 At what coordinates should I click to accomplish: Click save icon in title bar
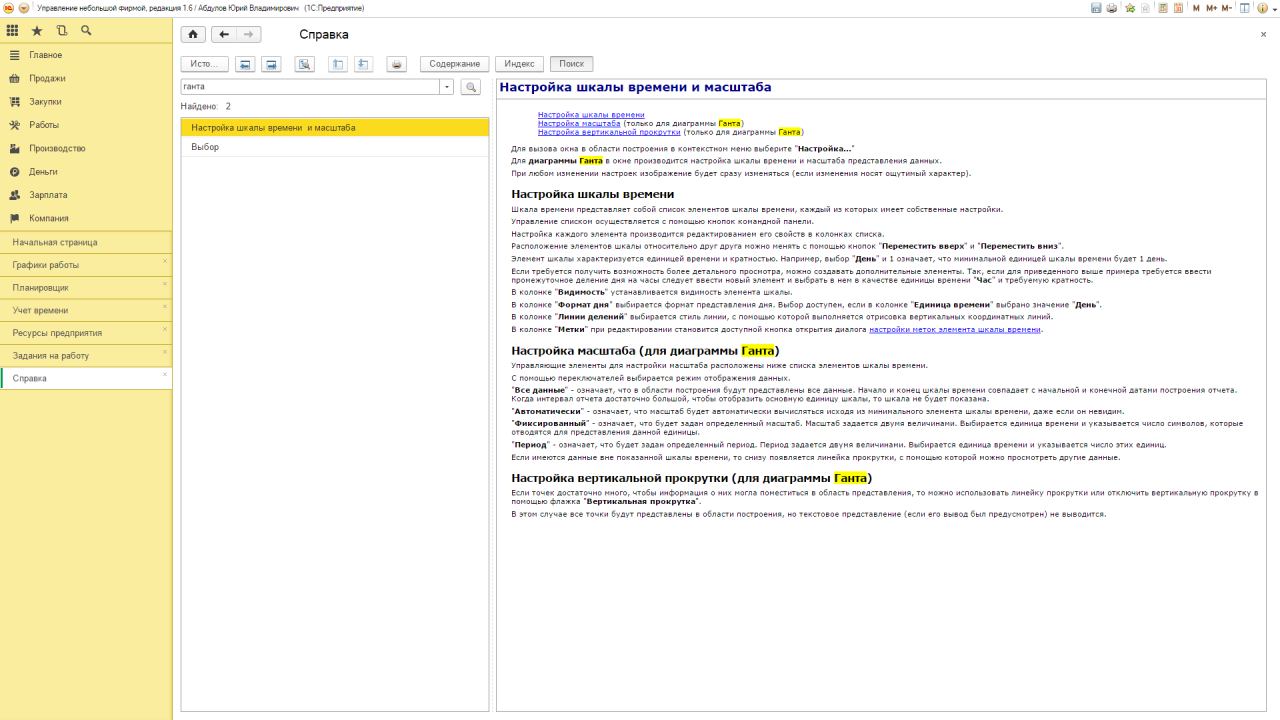coord(1096,8)
